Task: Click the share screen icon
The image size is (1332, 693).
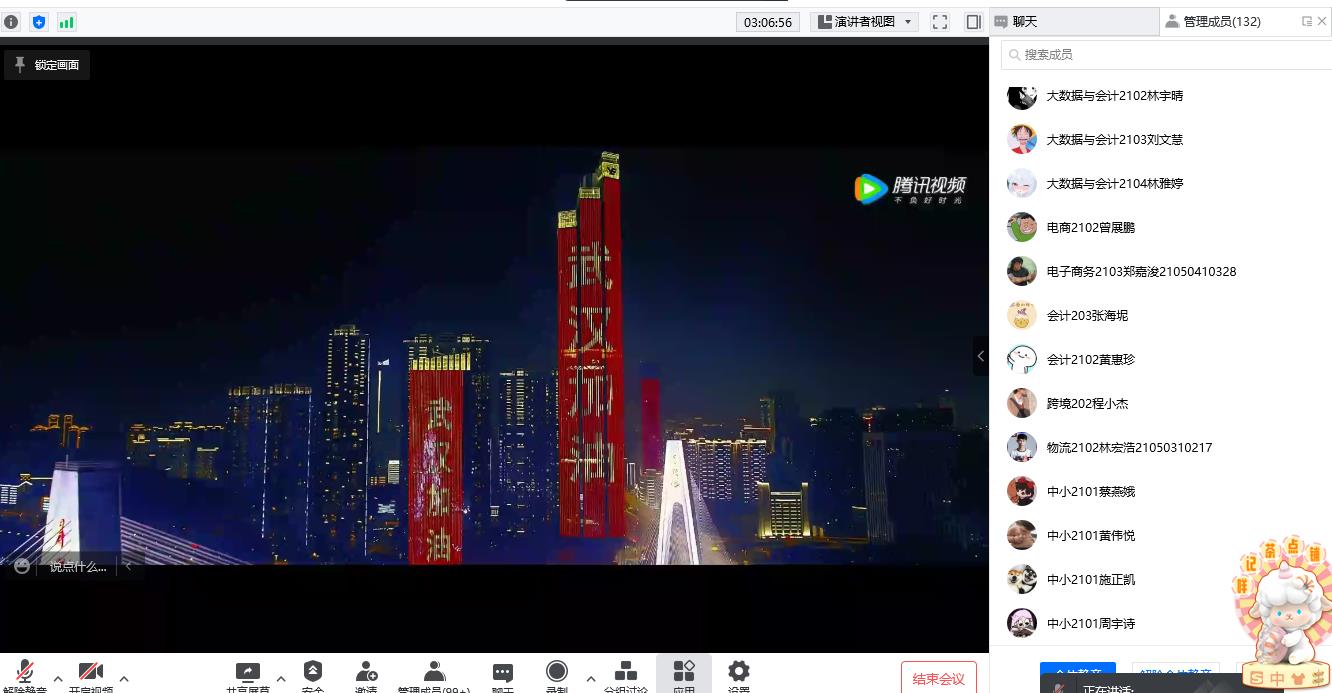Action: click(248, 672)
